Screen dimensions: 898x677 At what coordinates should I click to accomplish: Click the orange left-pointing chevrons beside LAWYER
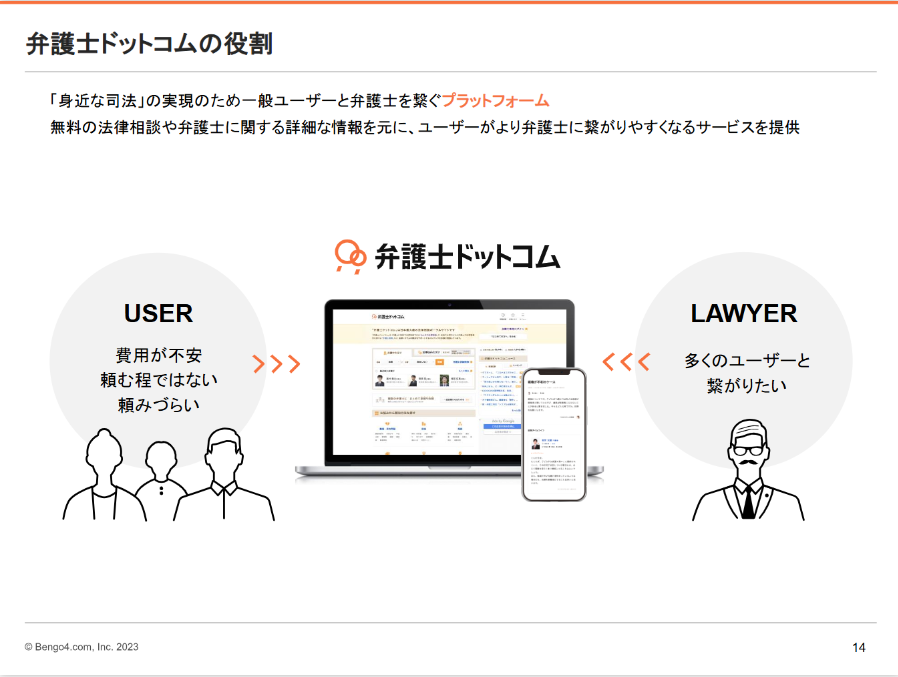pos(626,361)
